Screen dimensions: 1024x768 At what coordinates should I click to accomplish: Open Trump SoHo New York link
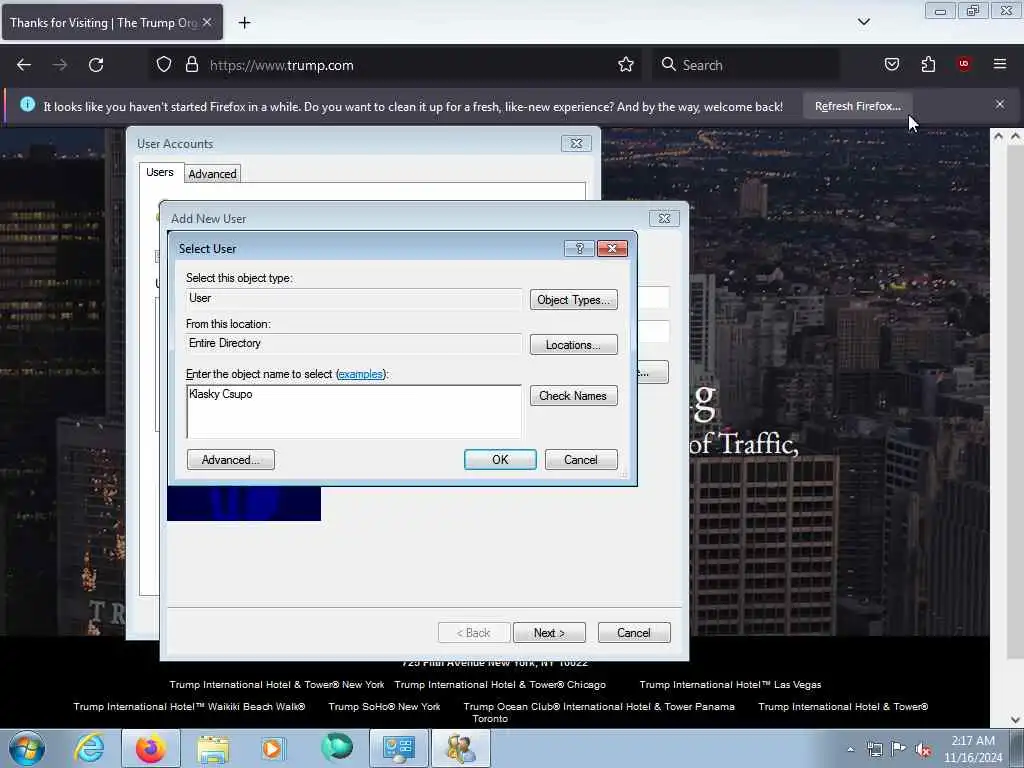point(384,707)
